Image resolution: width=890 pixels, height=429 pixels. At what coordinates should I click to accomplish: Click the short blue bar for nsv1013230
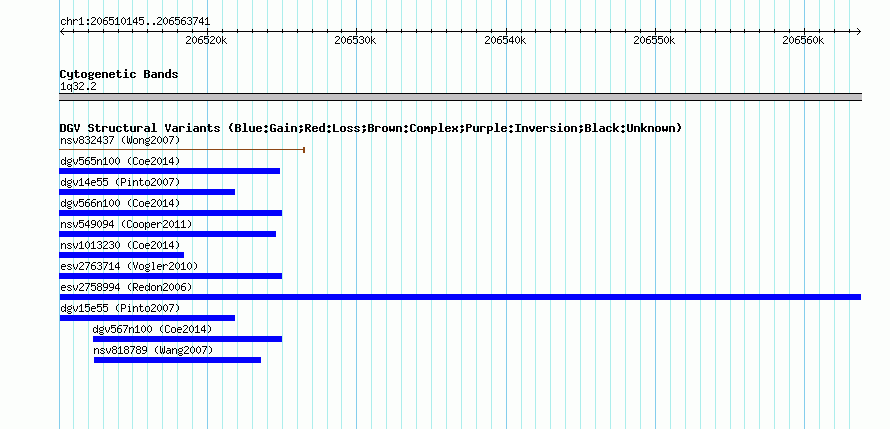121,255
